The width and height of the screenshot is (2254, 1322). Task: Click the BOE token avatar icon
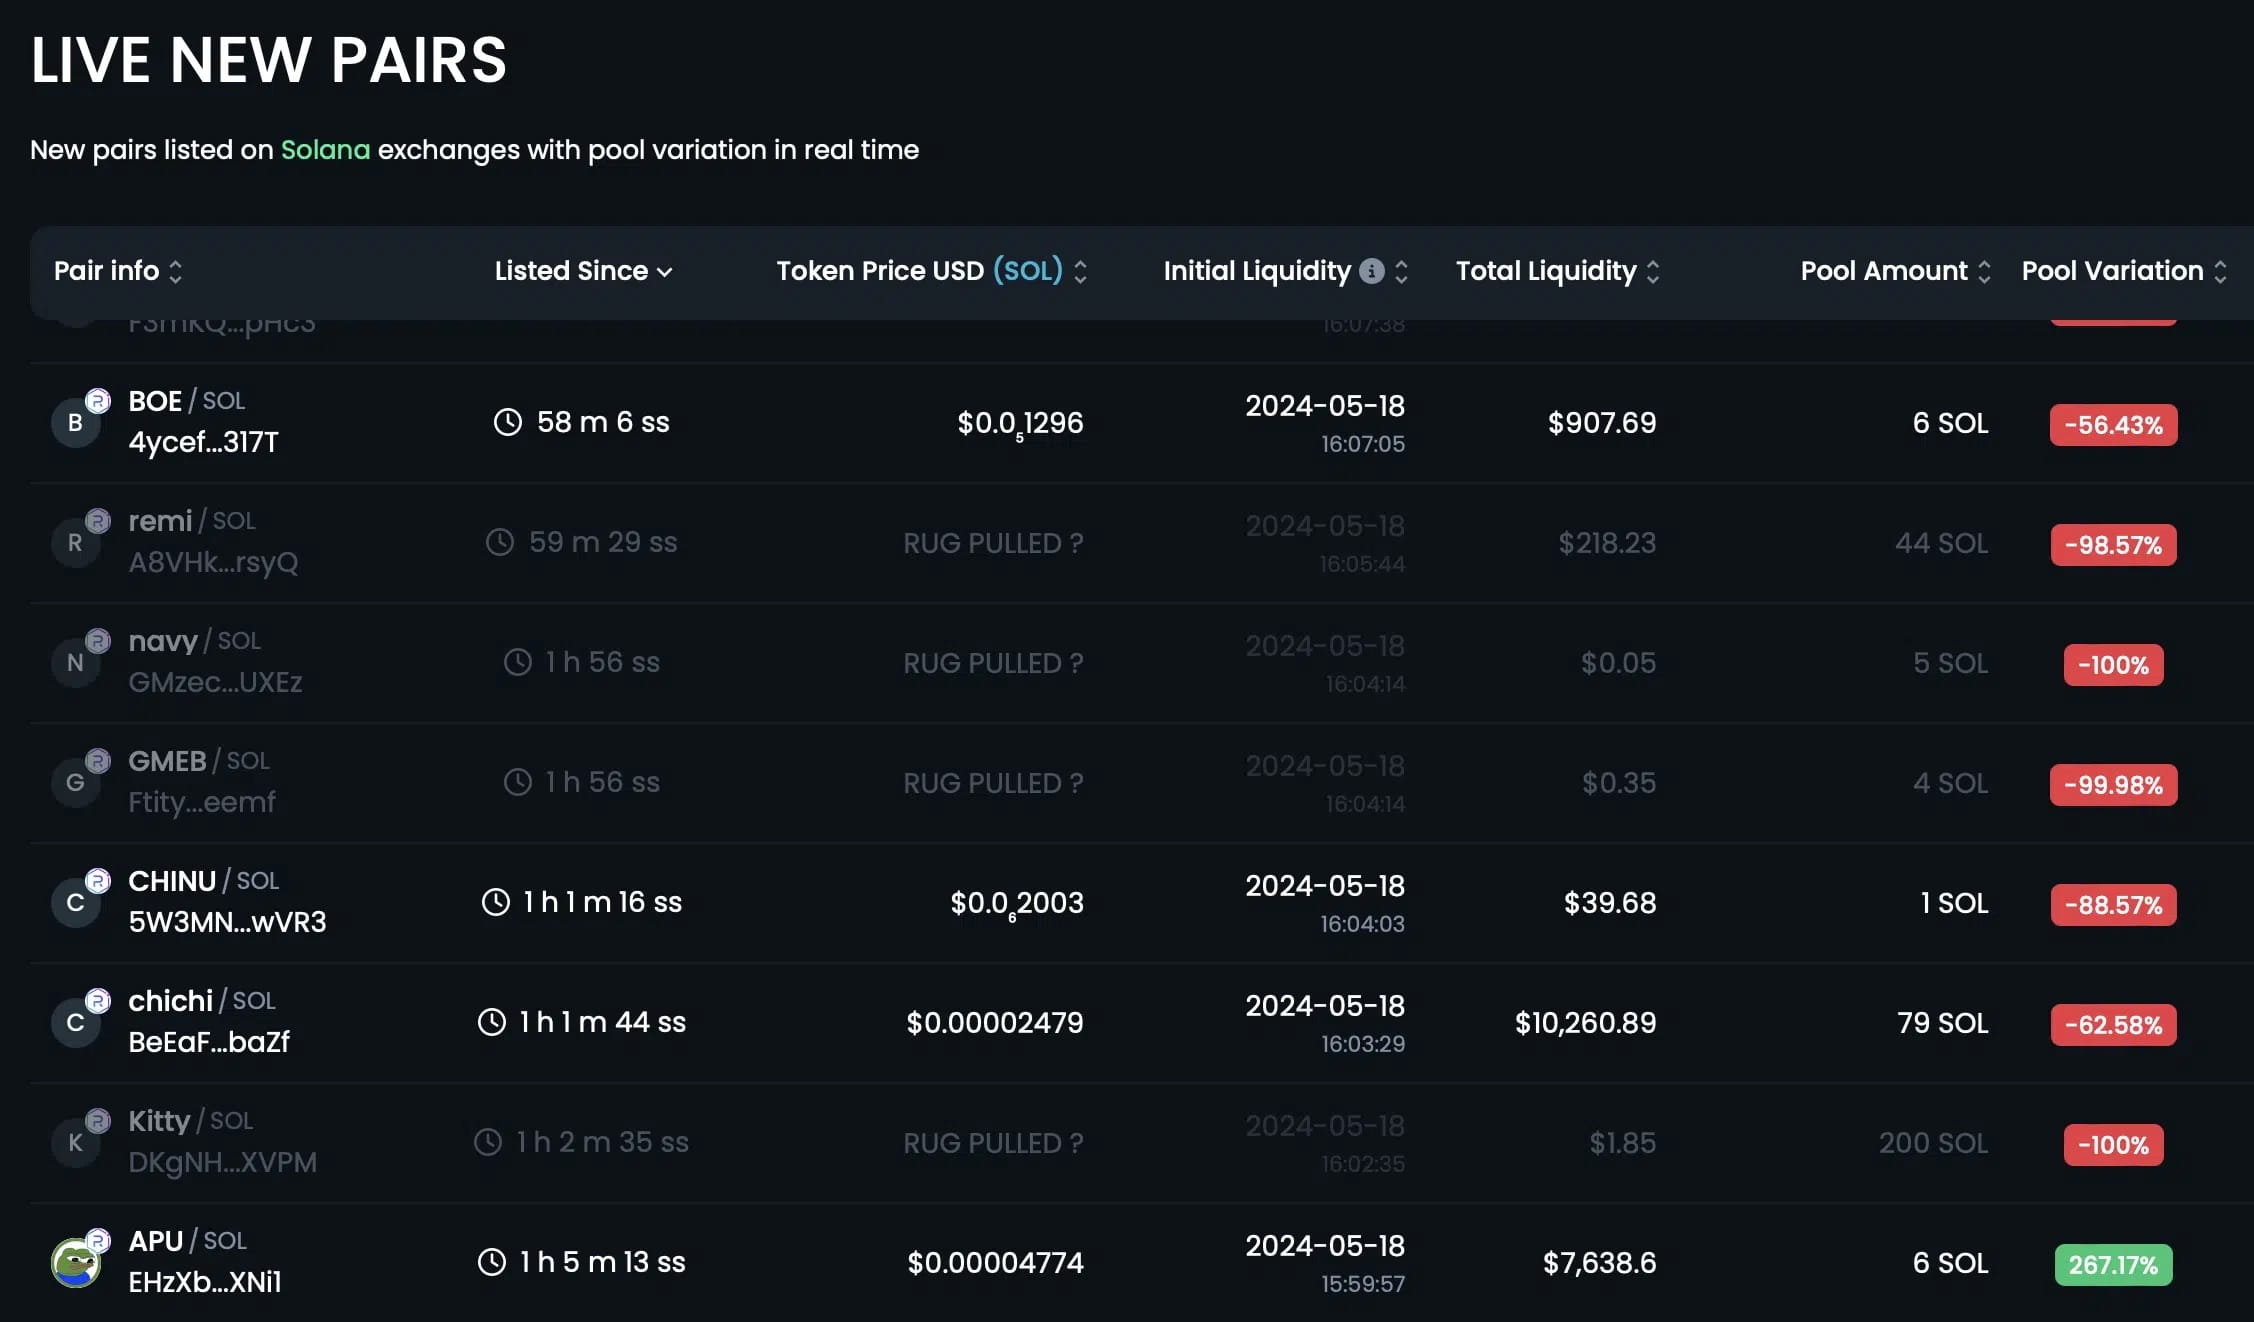click(76, 423)
